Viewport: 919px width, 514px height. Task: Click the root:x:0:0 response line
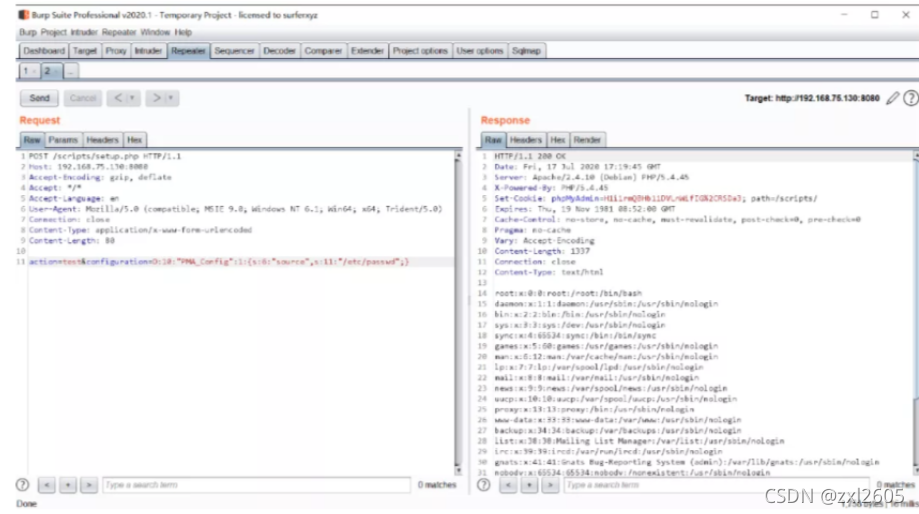tap(568, 294)
